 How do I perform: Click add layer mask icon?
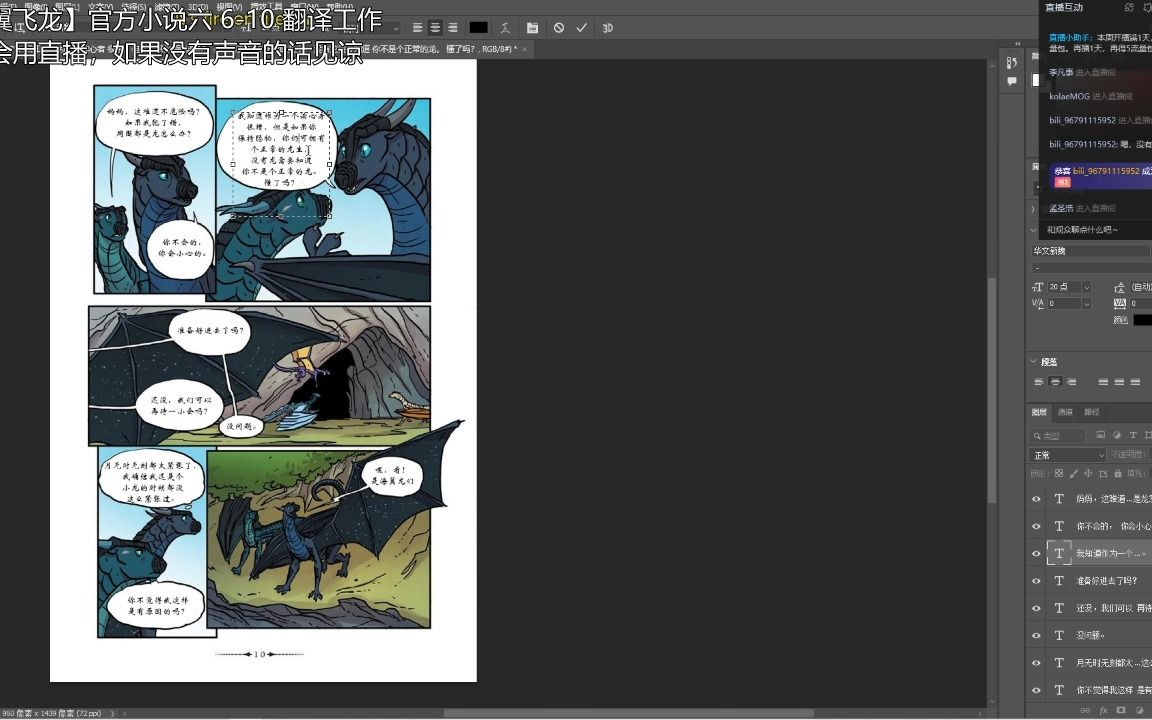1121,710
